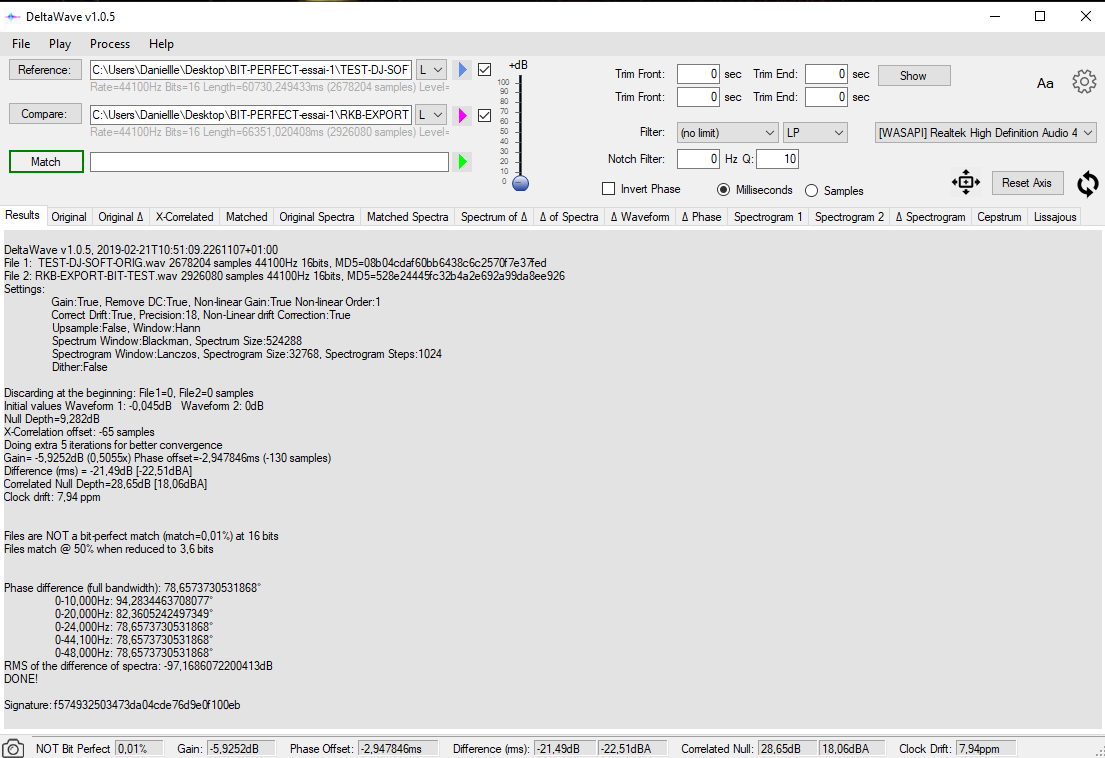
Task: Click the first row Trim End field
Action: (x=826, y=74)
